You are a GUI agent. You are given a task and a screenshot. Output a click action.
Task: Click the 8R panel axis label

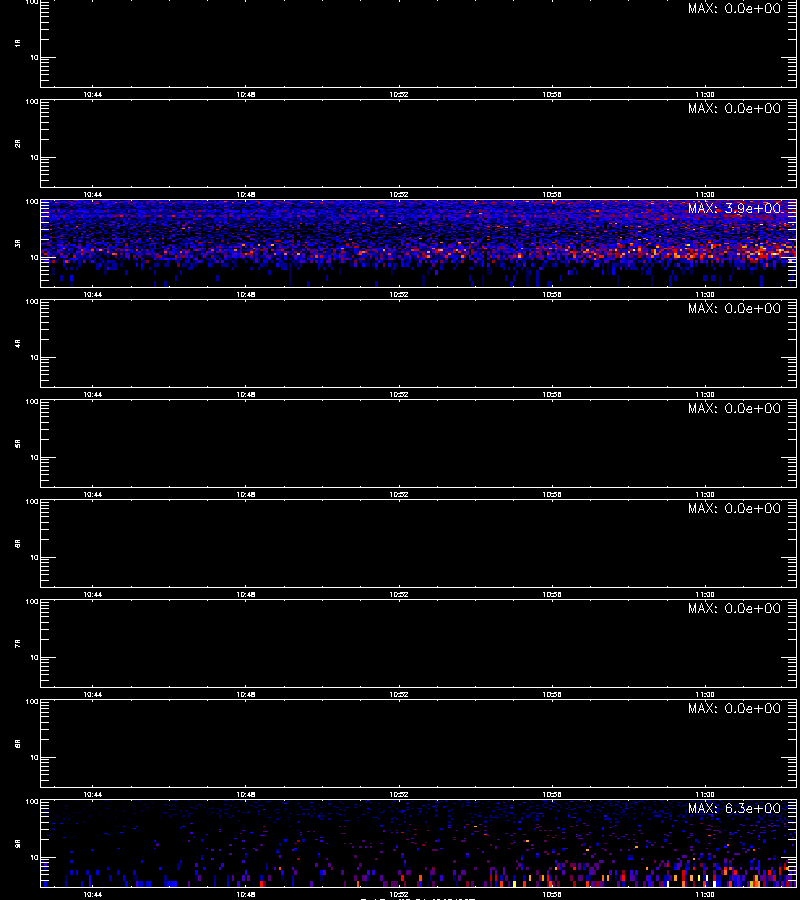[x=18, y=743]
